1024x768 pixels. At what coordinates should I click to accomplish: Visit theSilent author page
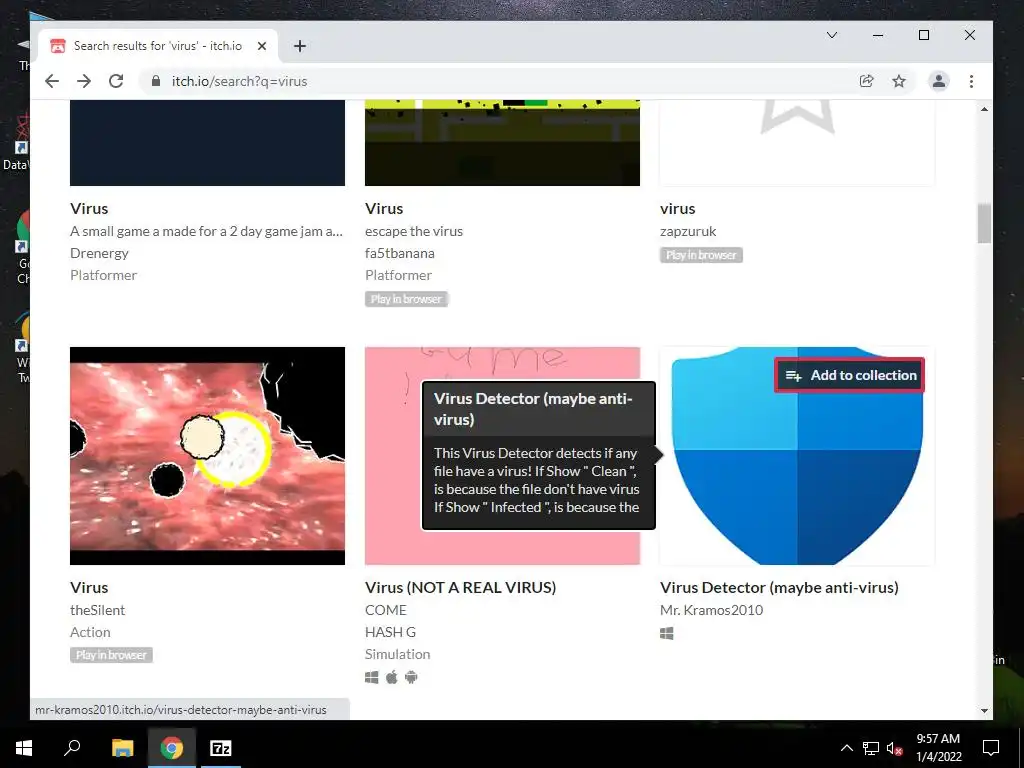pyautogui.click(x=97, y=610)
